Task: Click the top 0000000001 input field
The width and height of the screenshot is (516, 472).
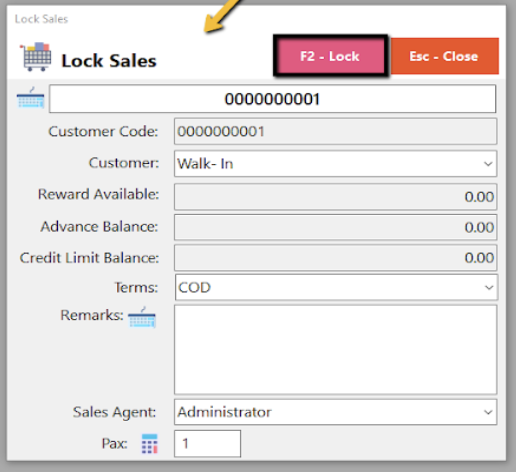Action: pos(272,99)
